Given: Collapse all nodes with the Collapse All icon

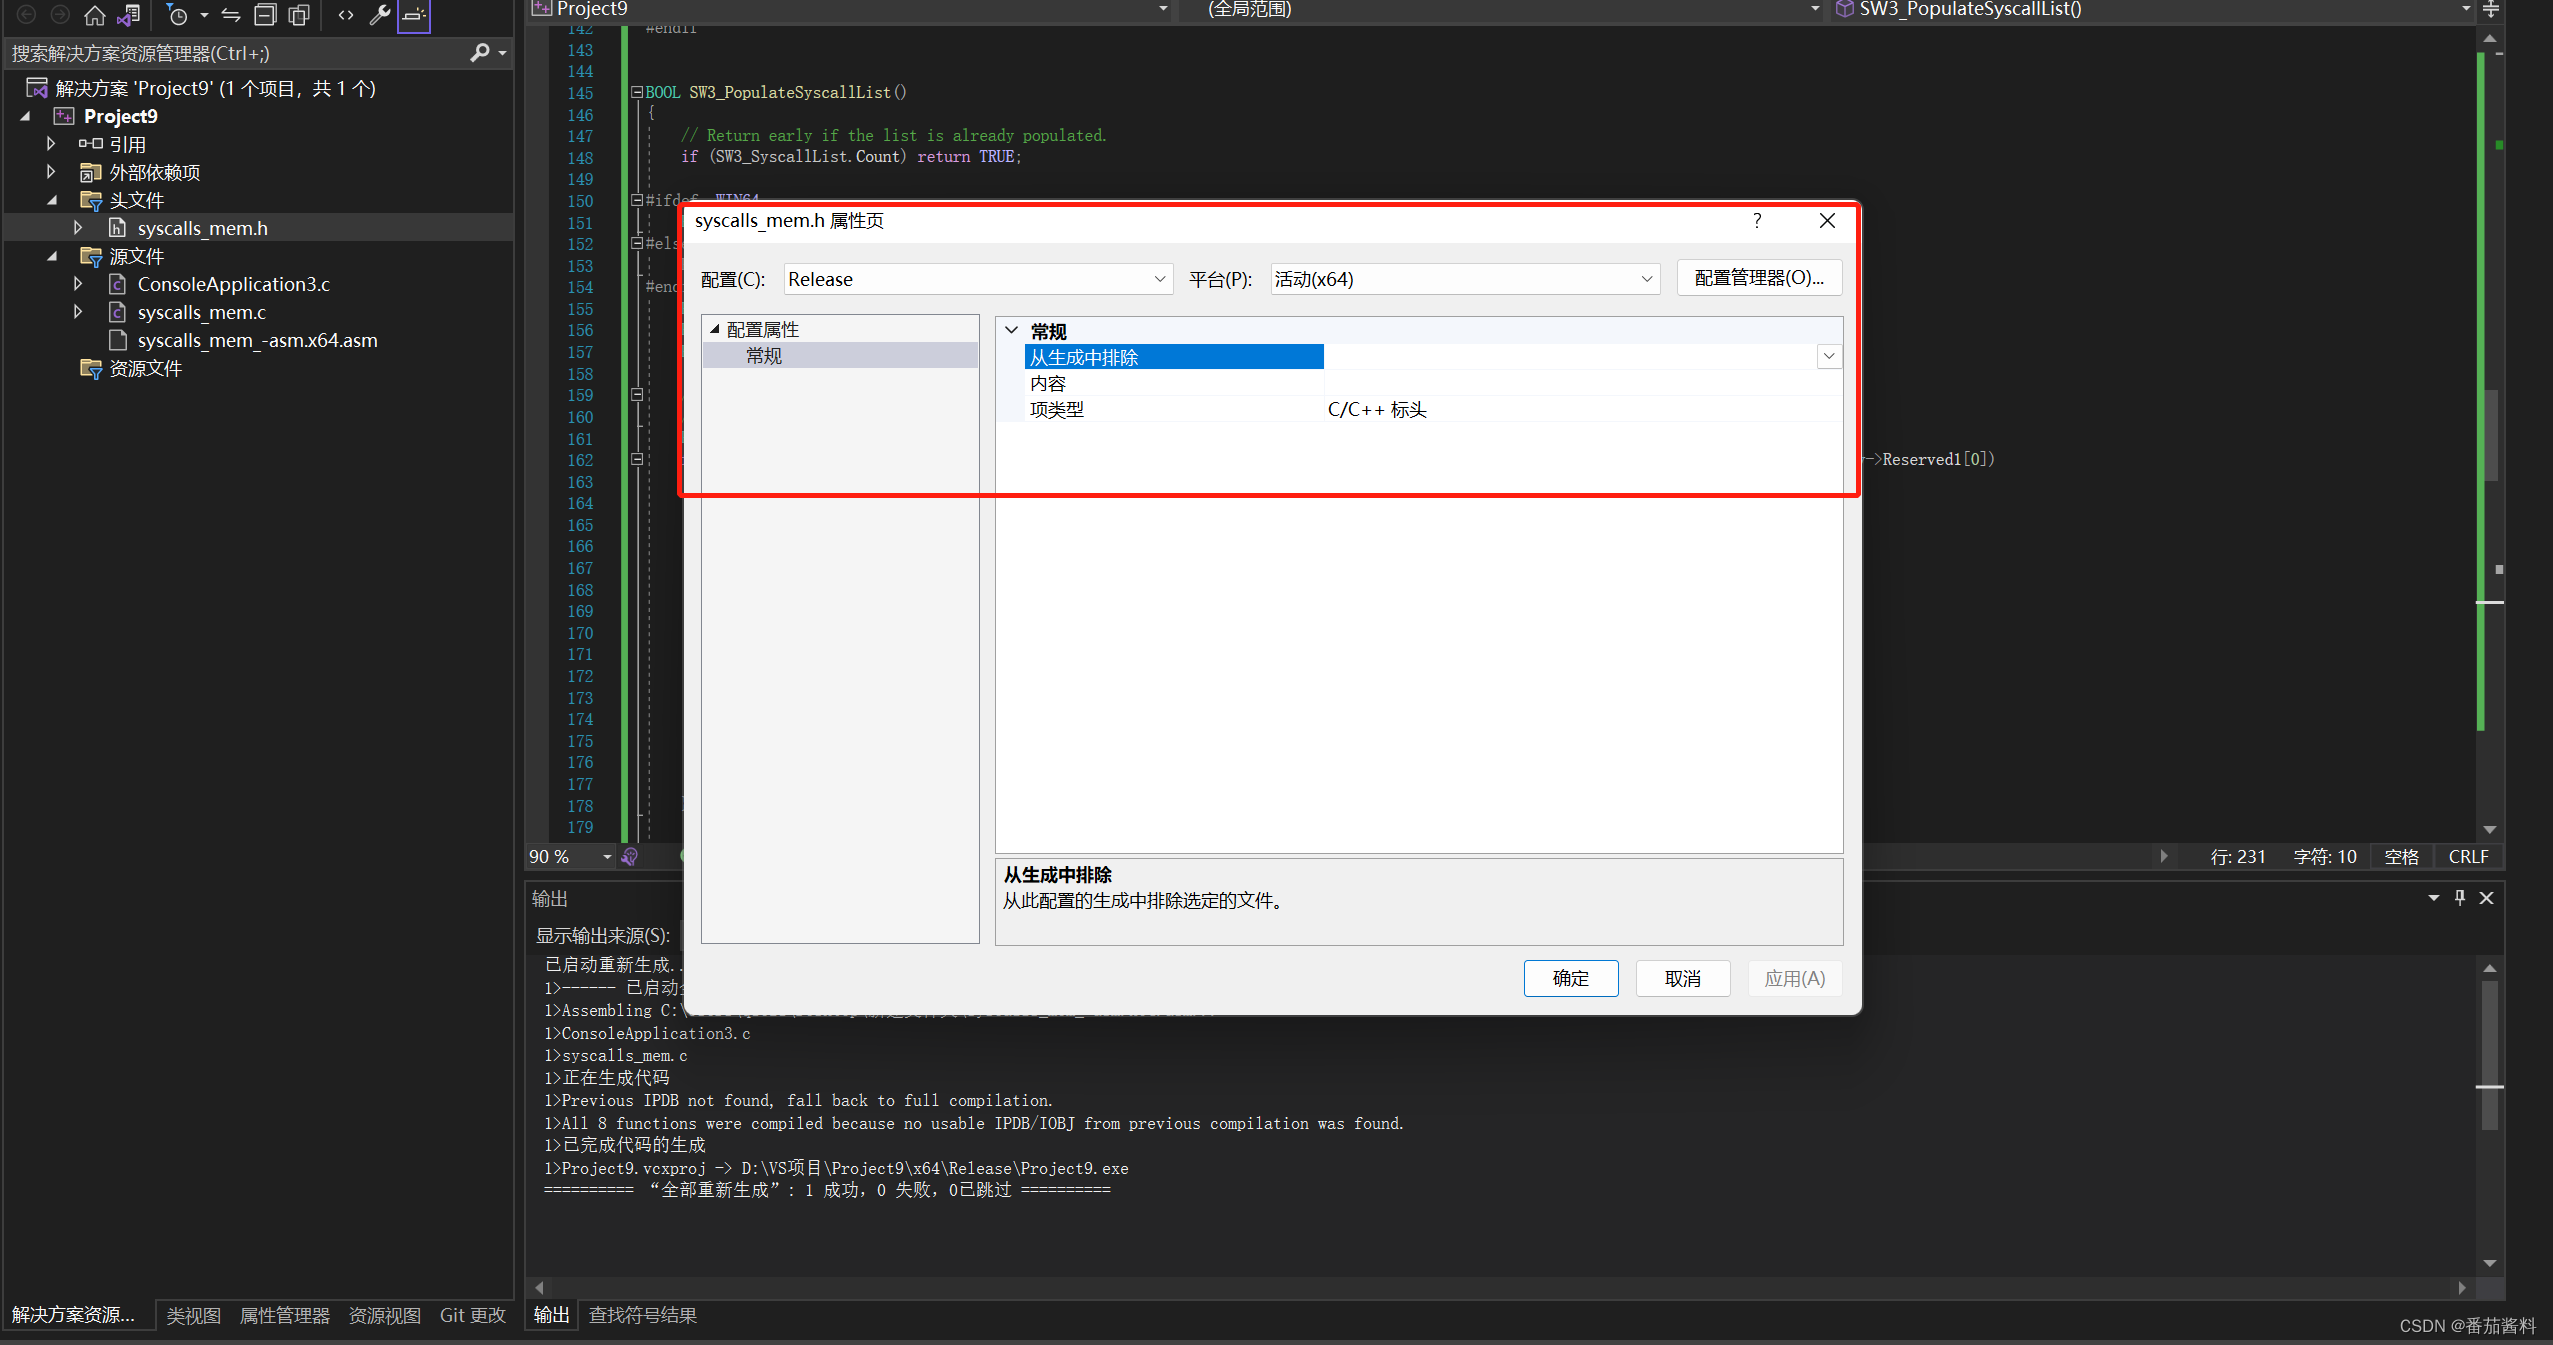Looking at the screenshot, I should click(x=264, y=14).
